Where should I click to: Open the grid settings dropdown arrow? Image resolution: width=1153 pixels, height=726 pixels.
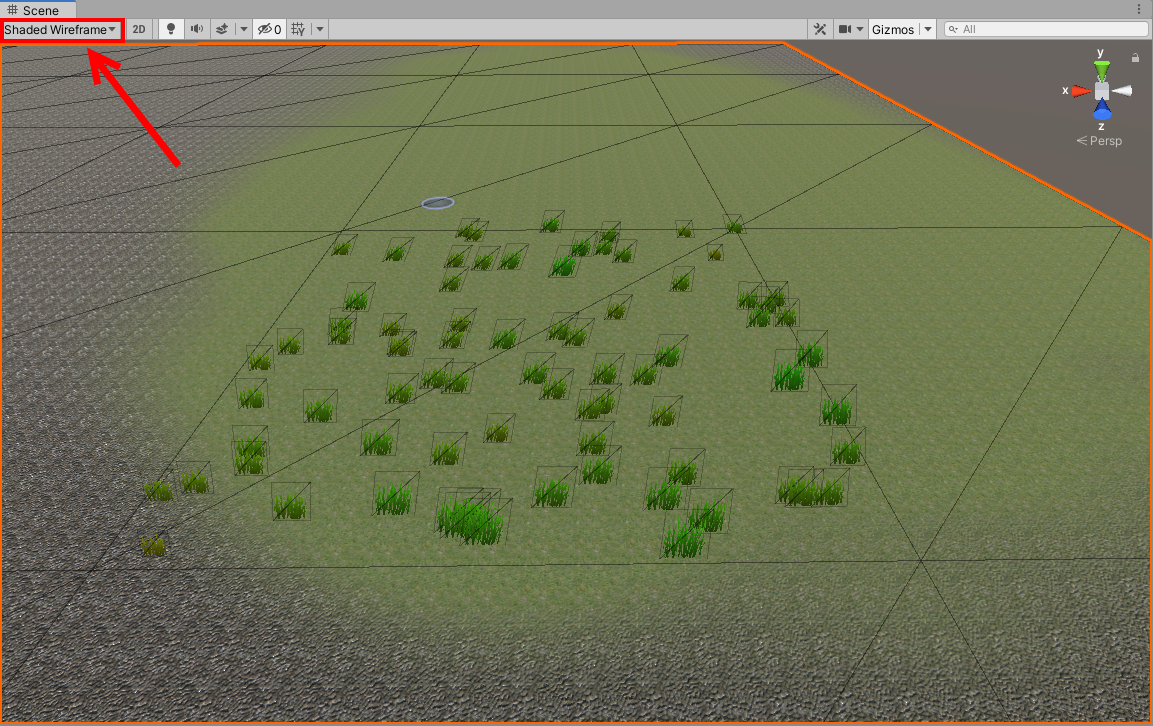click(320, 29)
